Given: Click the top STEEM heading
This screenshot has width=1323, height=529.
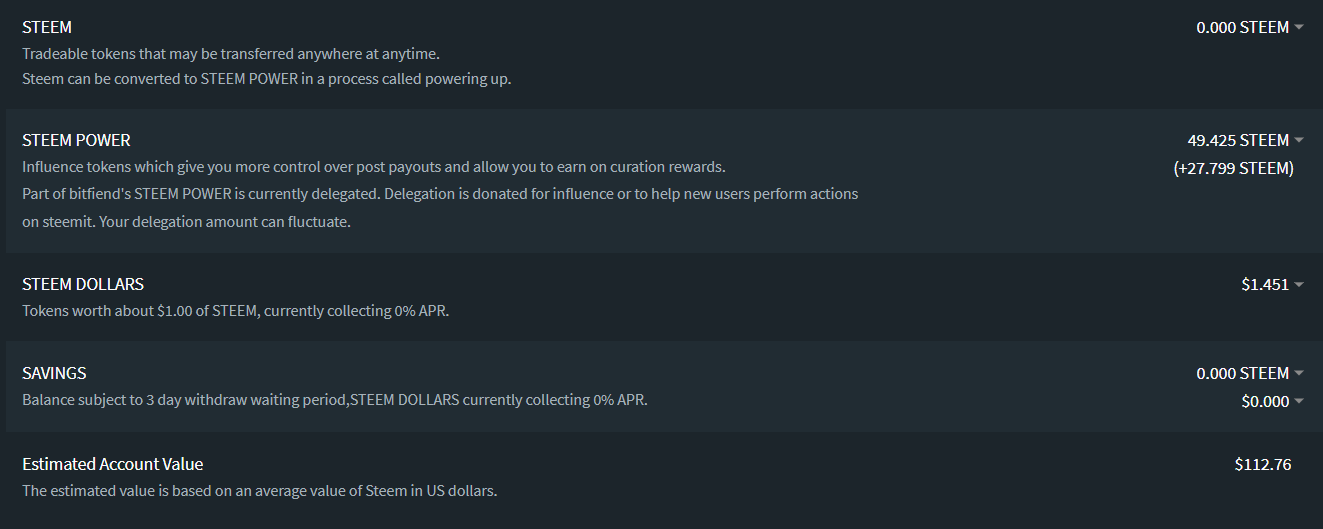Looking at the screenshot, I should [x=47, y=27].
